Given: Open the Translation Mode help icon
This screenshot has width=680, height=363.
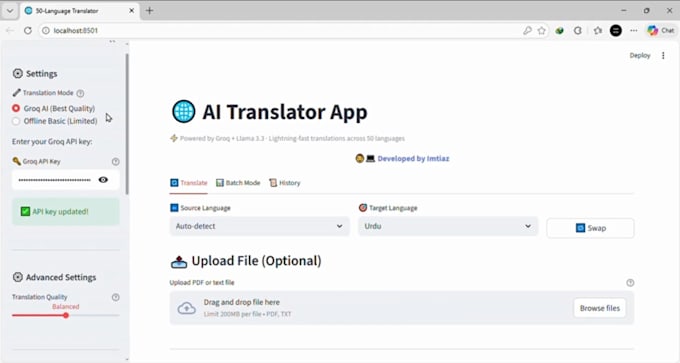Looking at the screenshot, I should click(x=80, y=93).
